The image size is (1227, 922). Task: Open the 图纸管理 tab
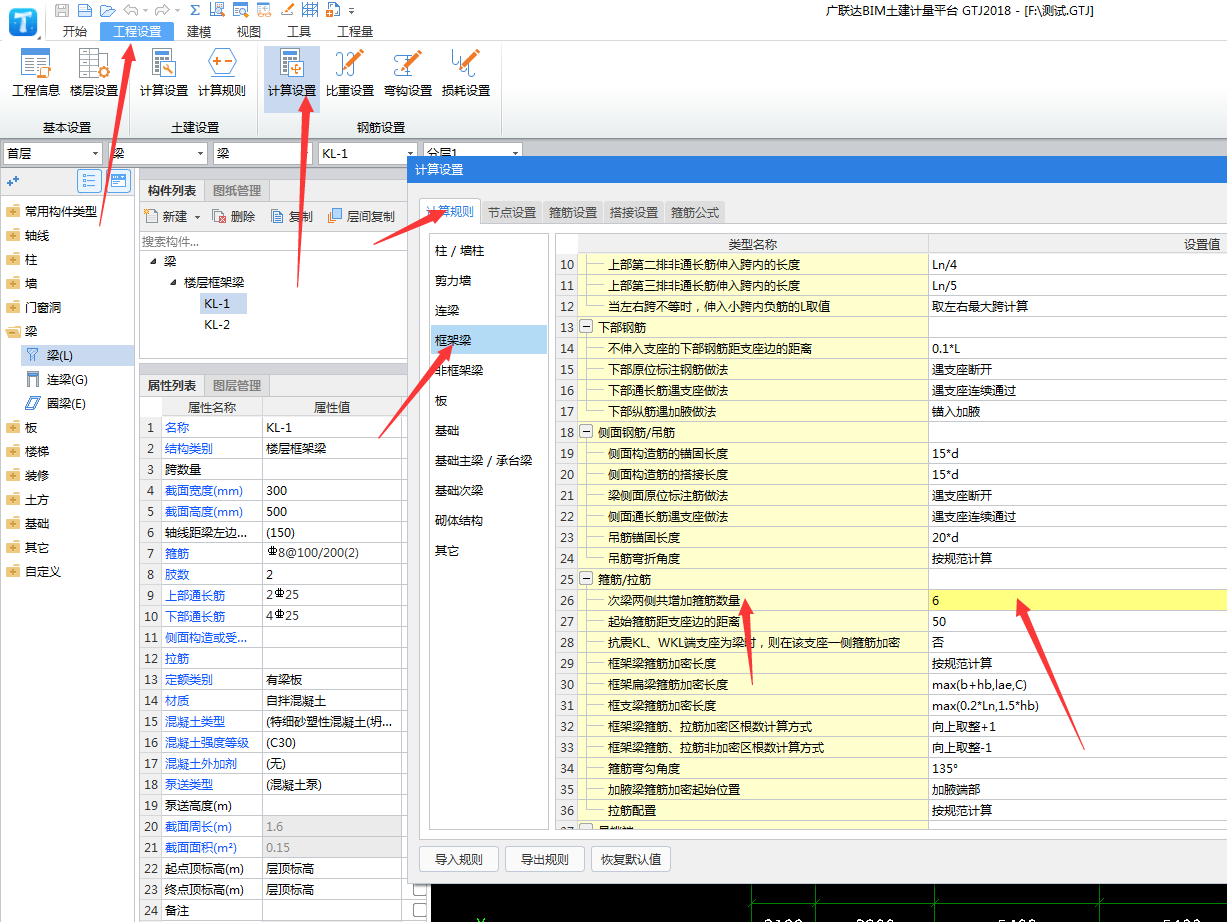tap(237, 190)
